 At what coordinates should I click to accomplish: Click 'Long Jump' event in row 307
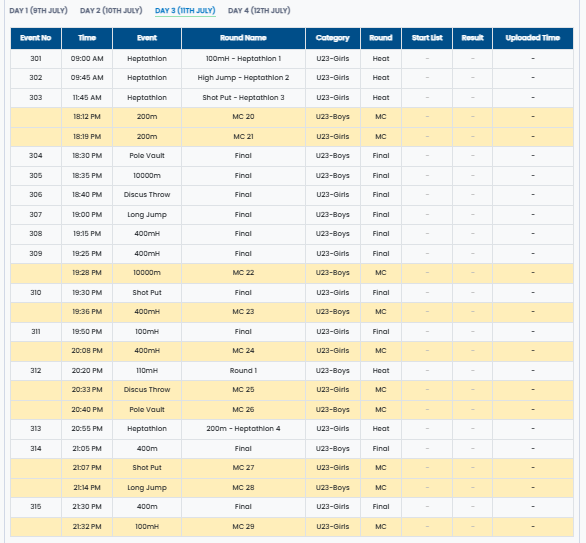pyautogui.click(x=147, y=215)
